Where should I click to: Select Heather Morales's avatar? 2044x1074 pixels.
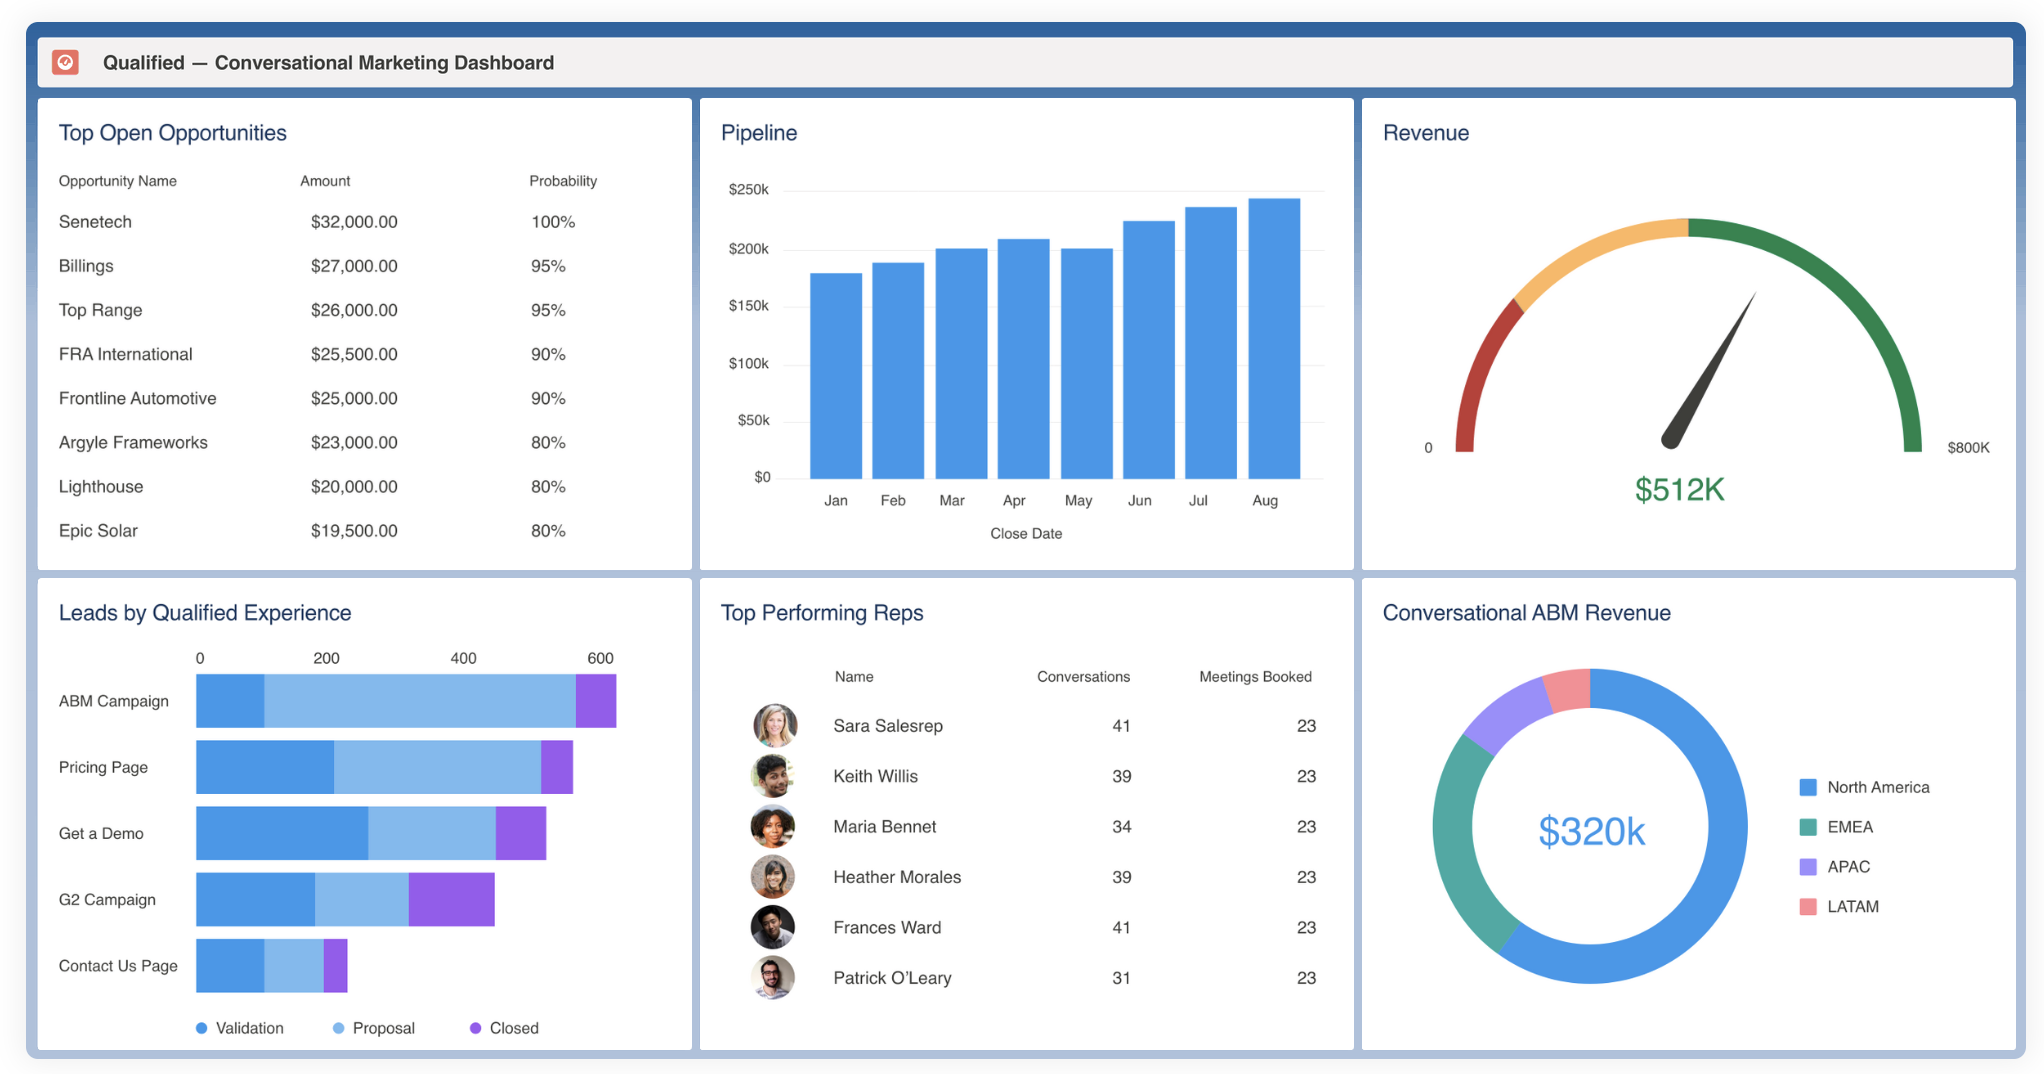(x=774, y=877)
